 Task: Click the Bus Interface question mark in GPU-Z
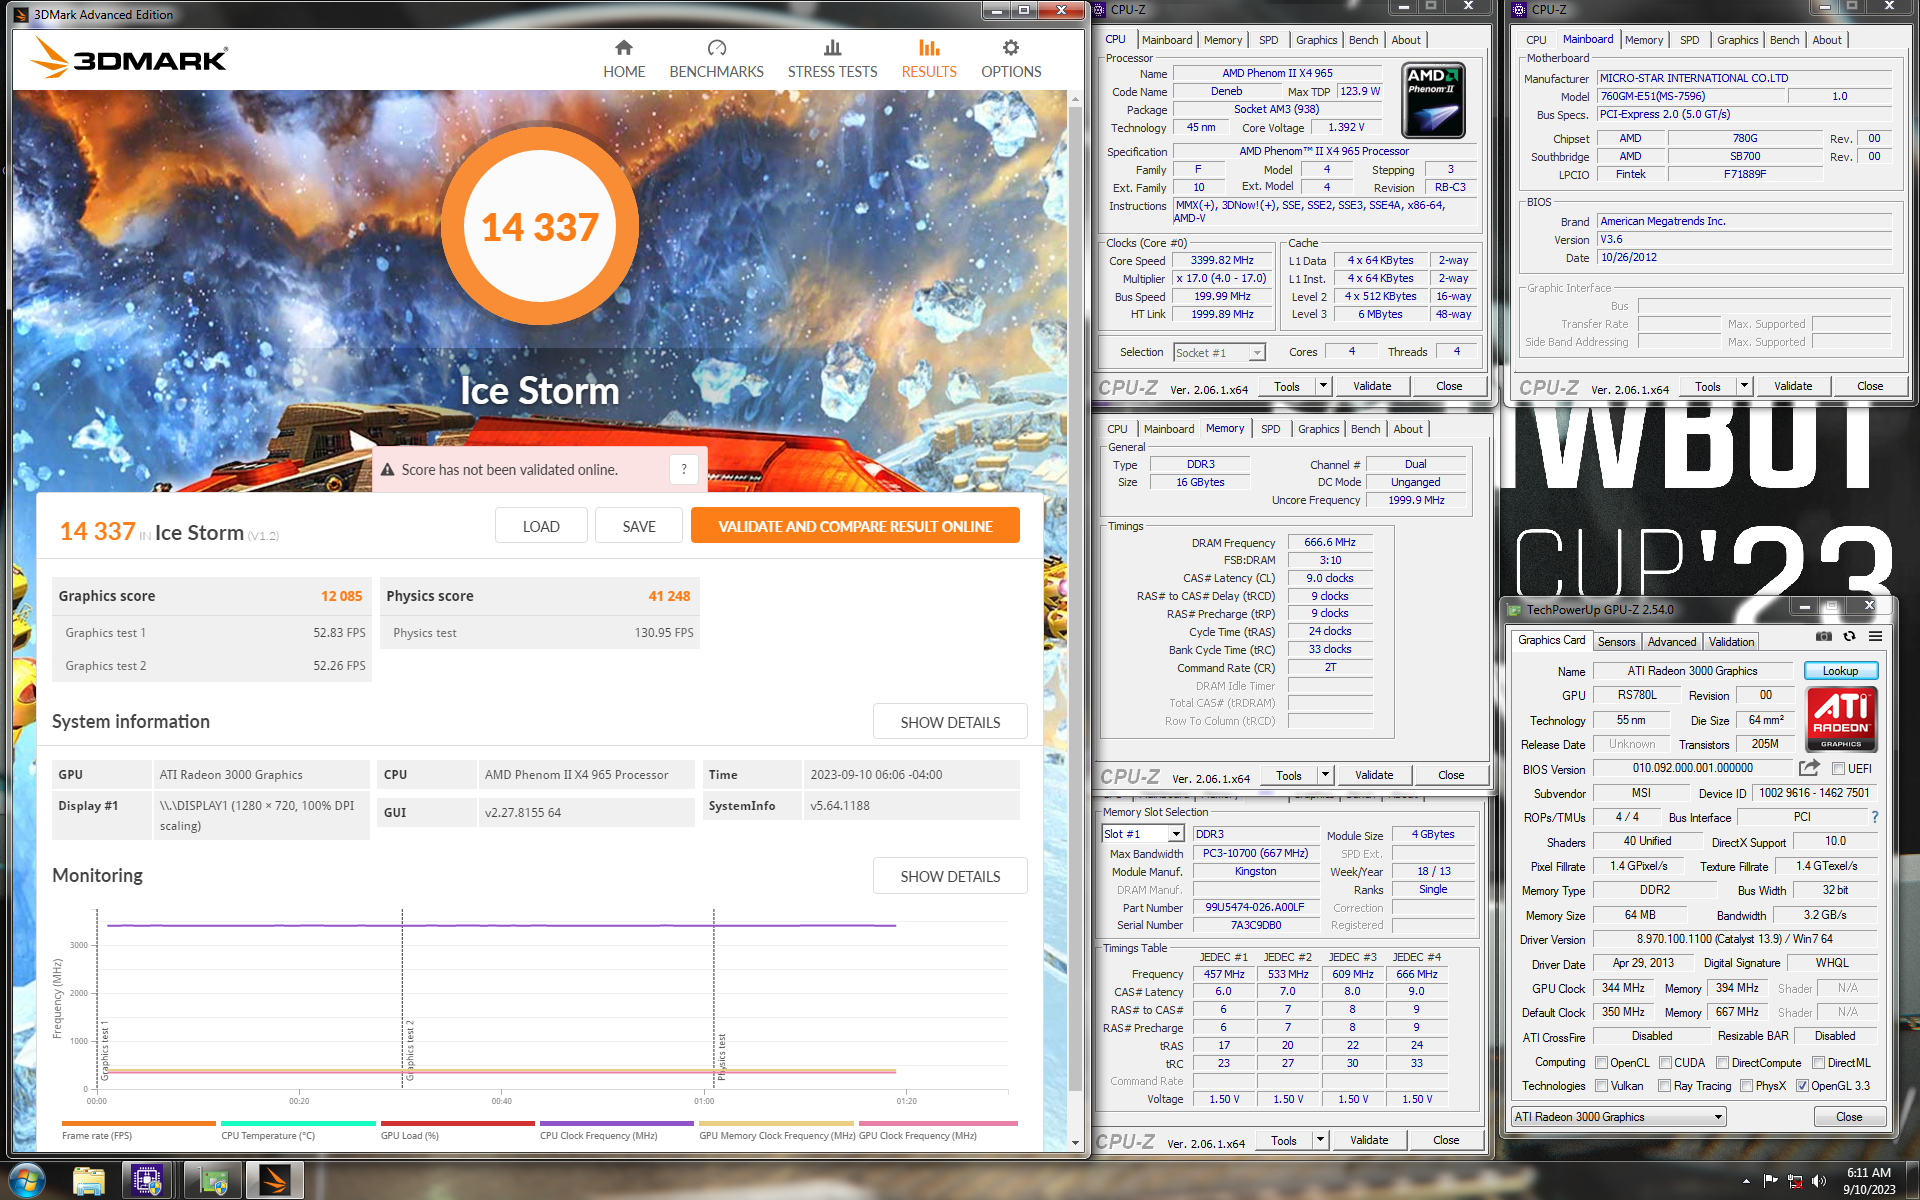click(x=1875, y=817)
